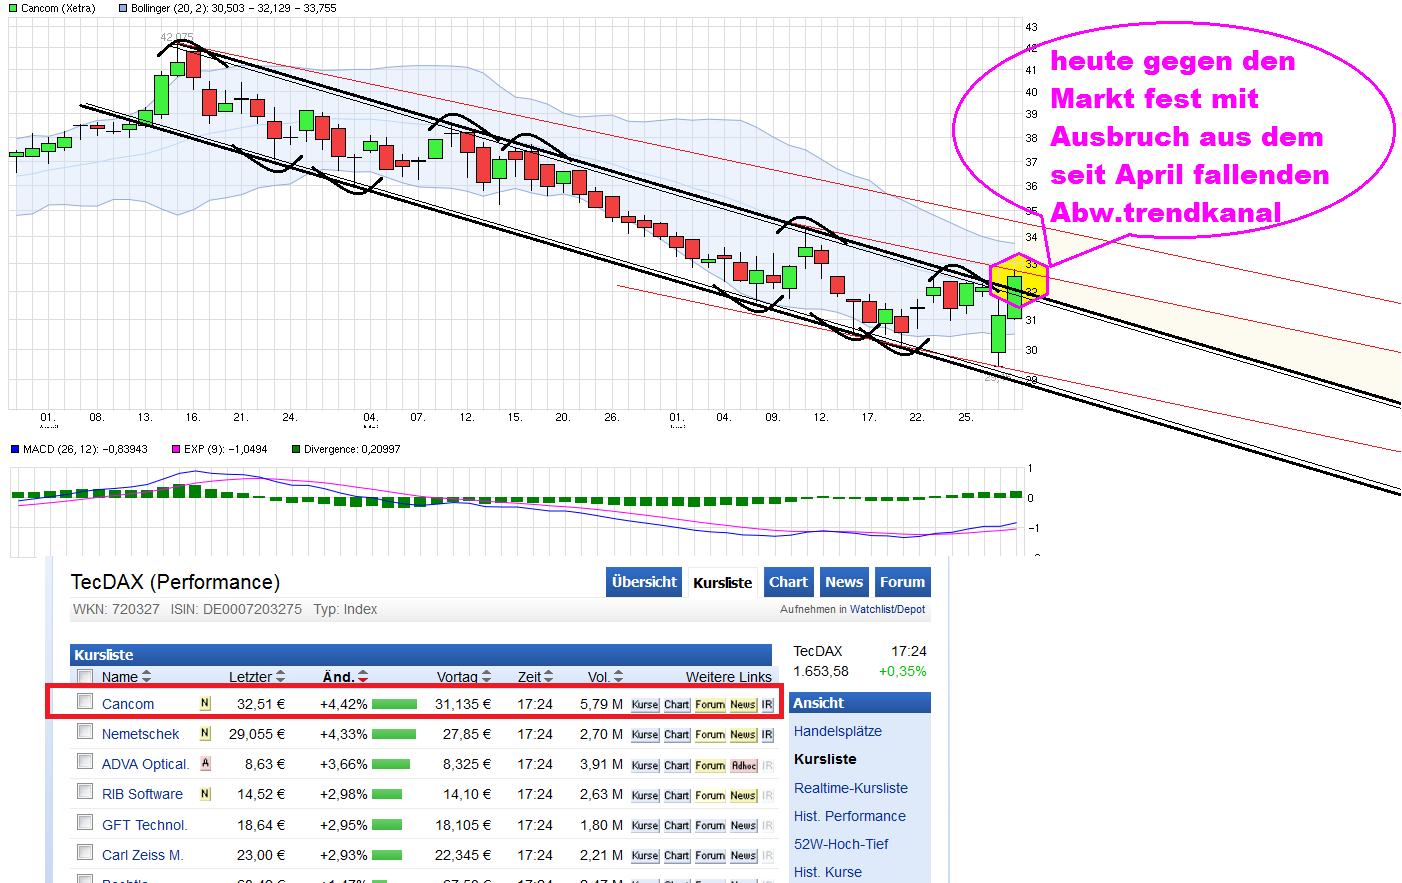This screenshot has width=1402, height=883.
Task: Tick the checkbox for ADVA Optical
Action: [85, 762]
